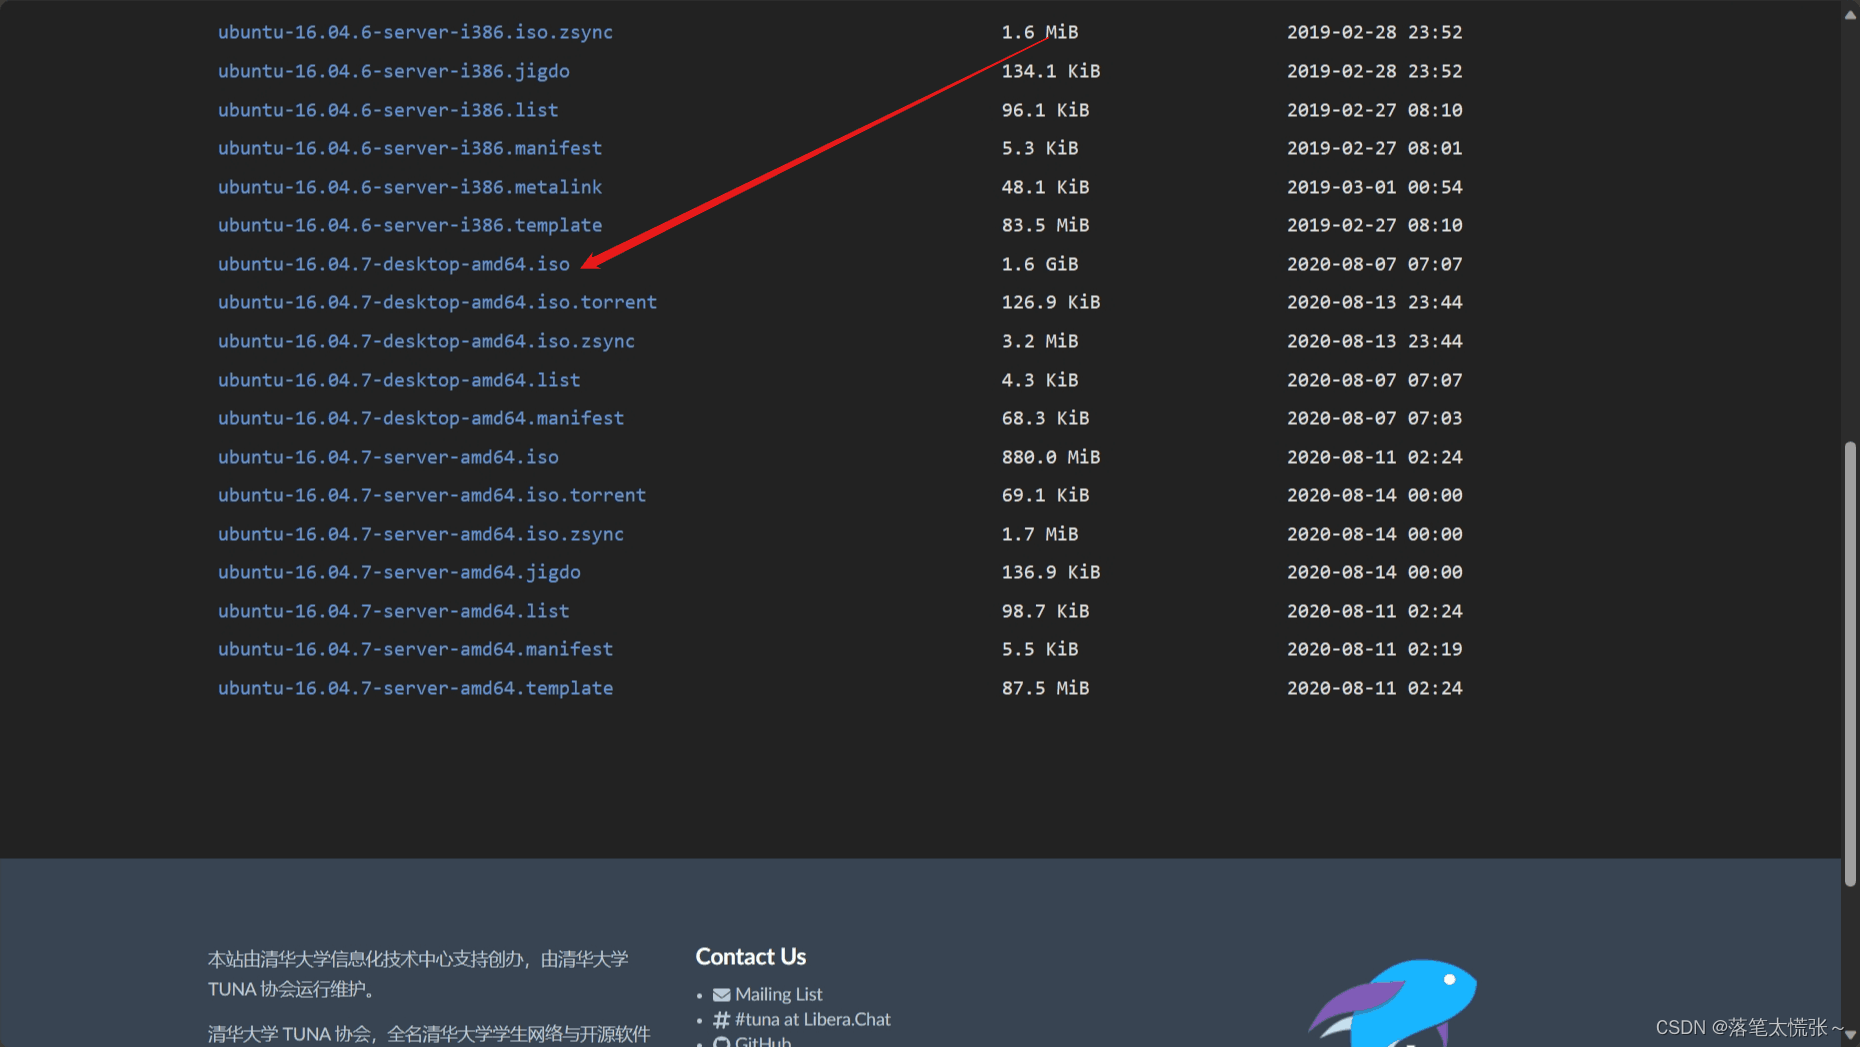Screen dimensions: 1860x1047
Task: Click the GitHub logo icon
Action: point(722,1041)
